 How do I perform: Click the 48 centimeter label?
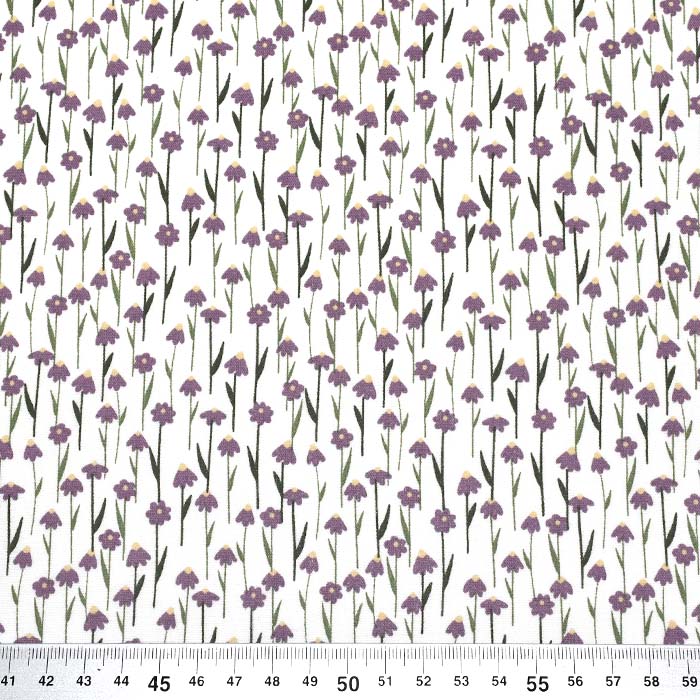point(273,680)
